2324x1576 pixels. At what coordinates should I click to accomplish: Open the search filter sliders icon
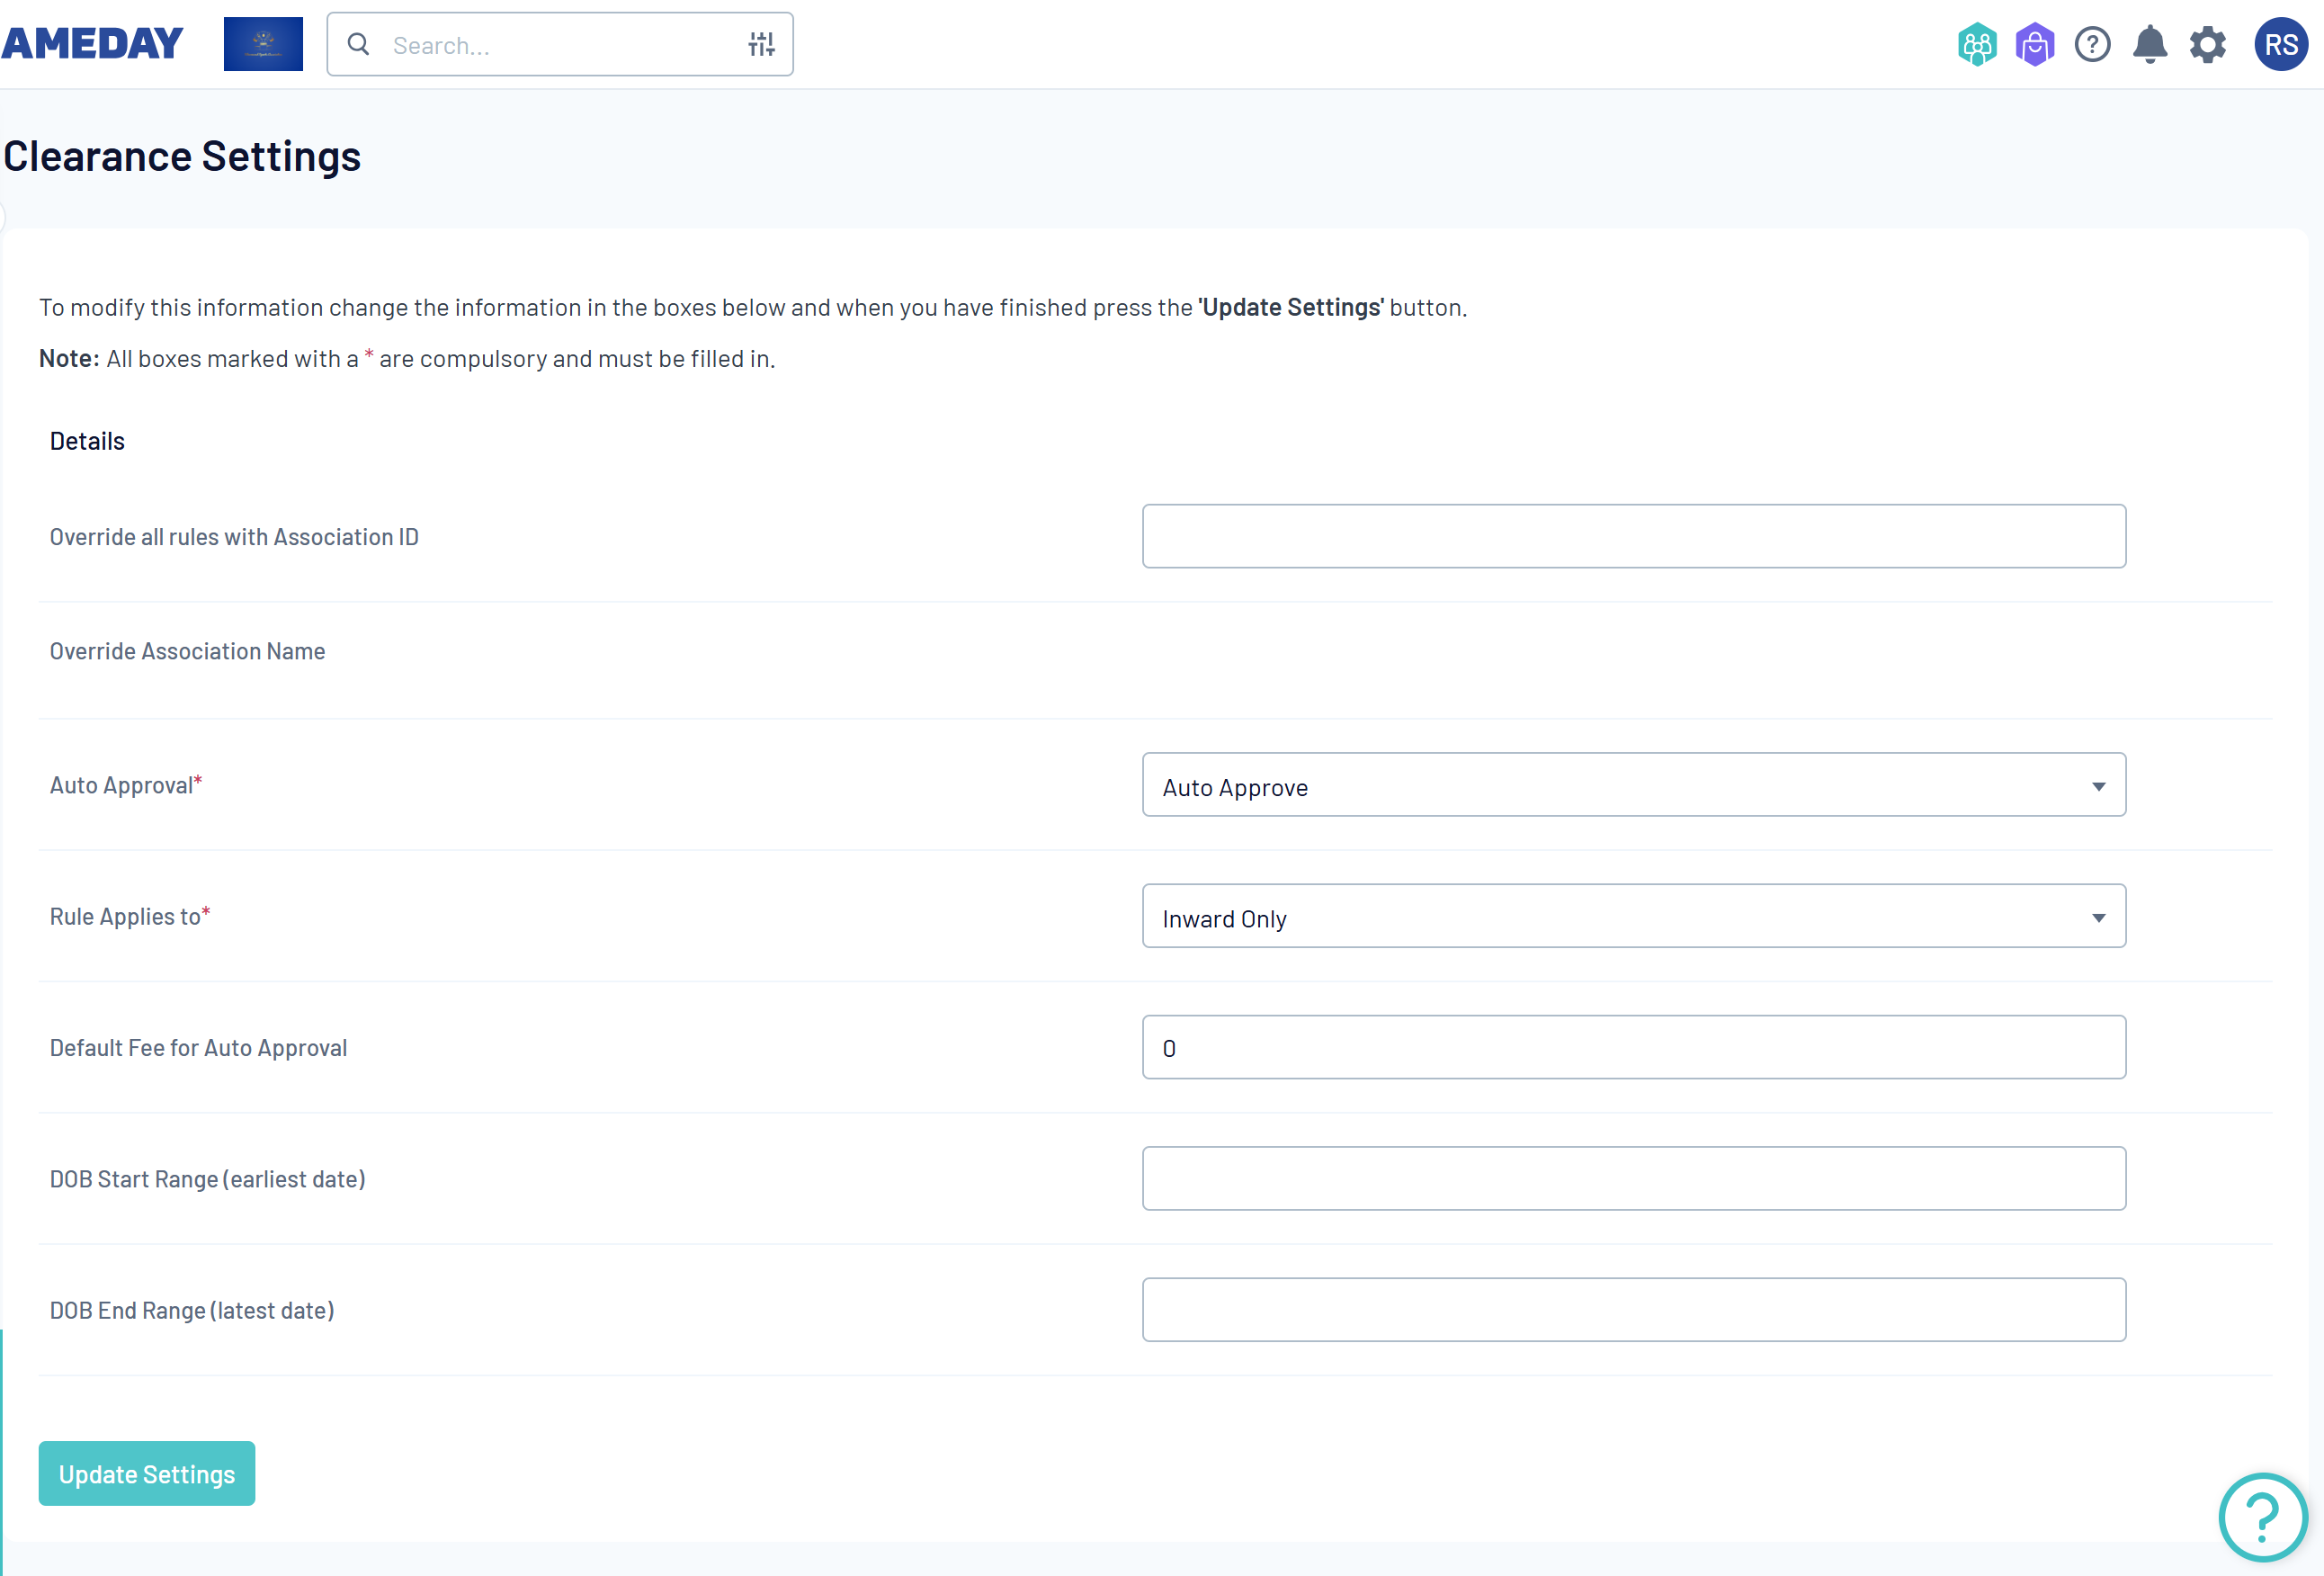click(x=761, y=44)
